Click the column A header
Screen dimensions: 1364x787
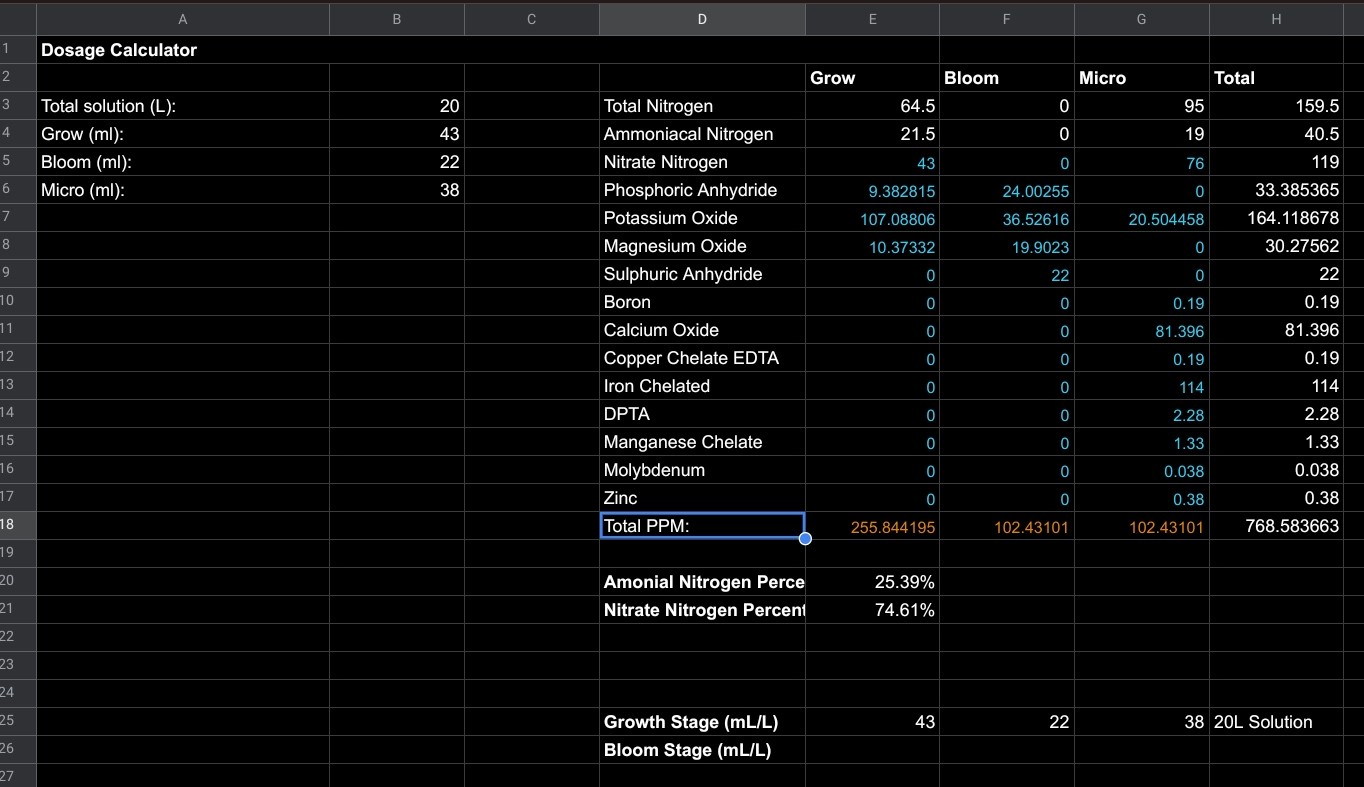[182, 19]
